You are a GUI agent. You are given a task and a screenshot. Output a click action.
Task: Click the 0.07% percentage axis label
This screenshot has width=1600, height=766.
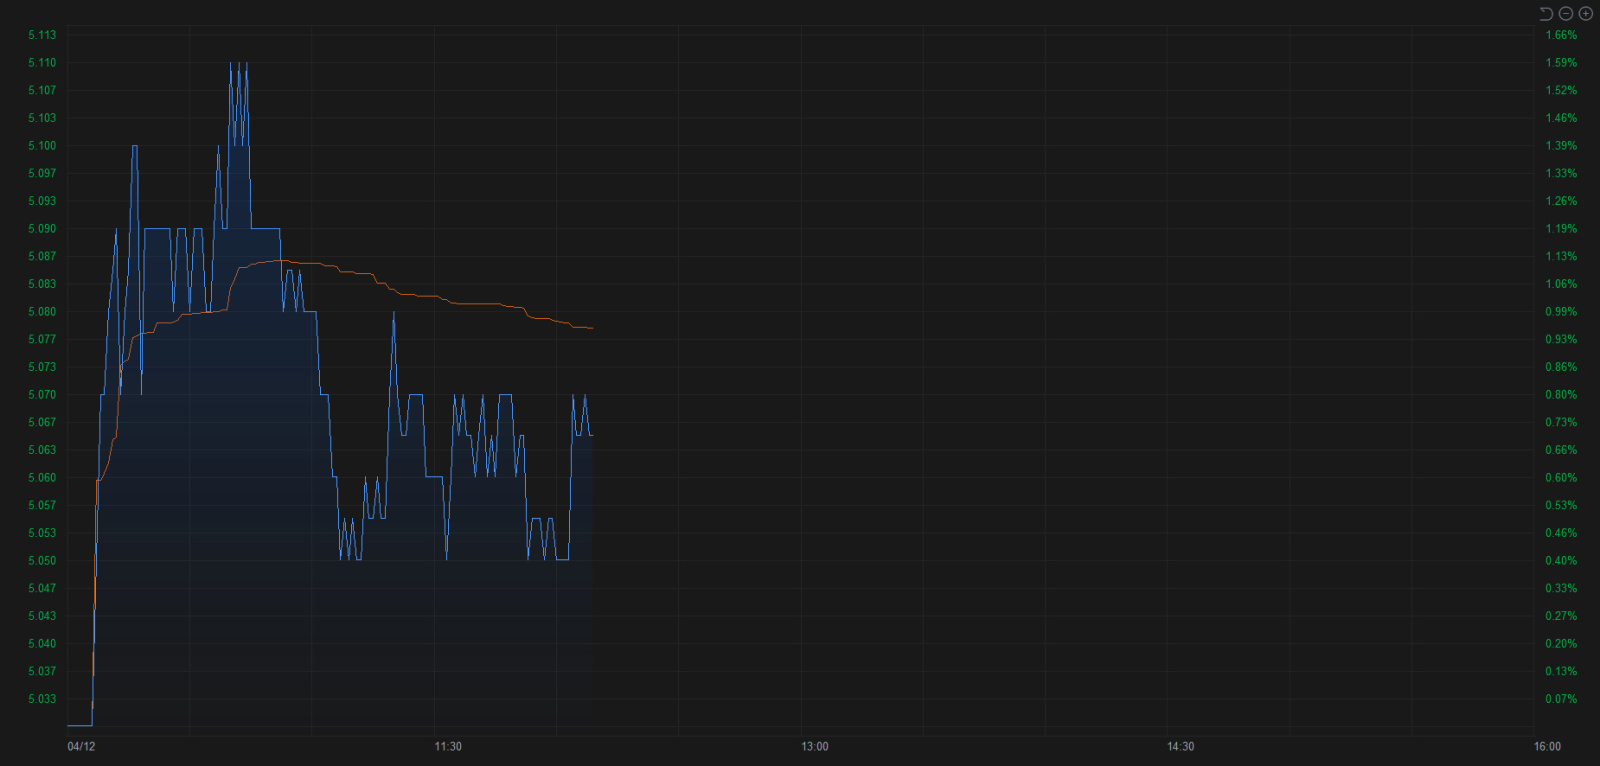tap(1561, 699)
